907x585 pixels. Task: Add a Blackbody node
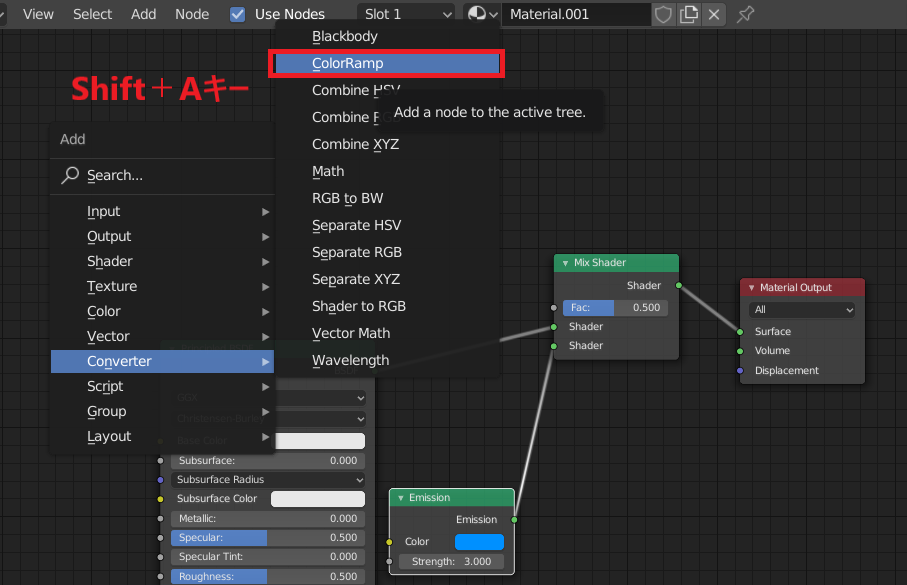(x=387, y=36)
